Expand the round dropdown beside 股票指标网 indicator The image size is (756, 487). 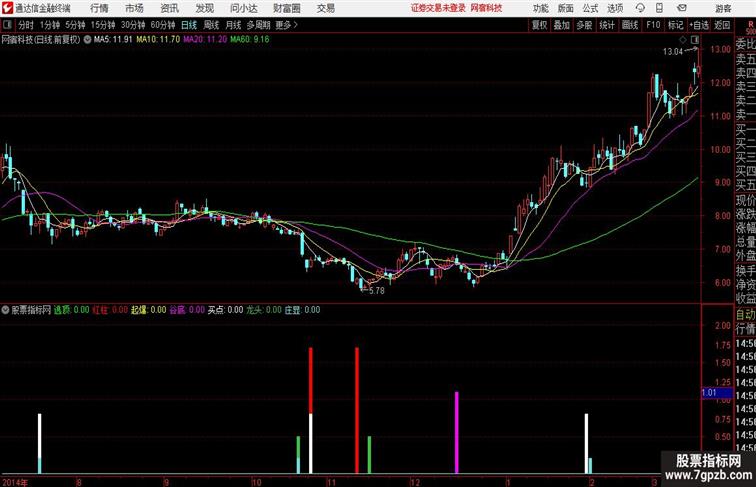point(5,310)
